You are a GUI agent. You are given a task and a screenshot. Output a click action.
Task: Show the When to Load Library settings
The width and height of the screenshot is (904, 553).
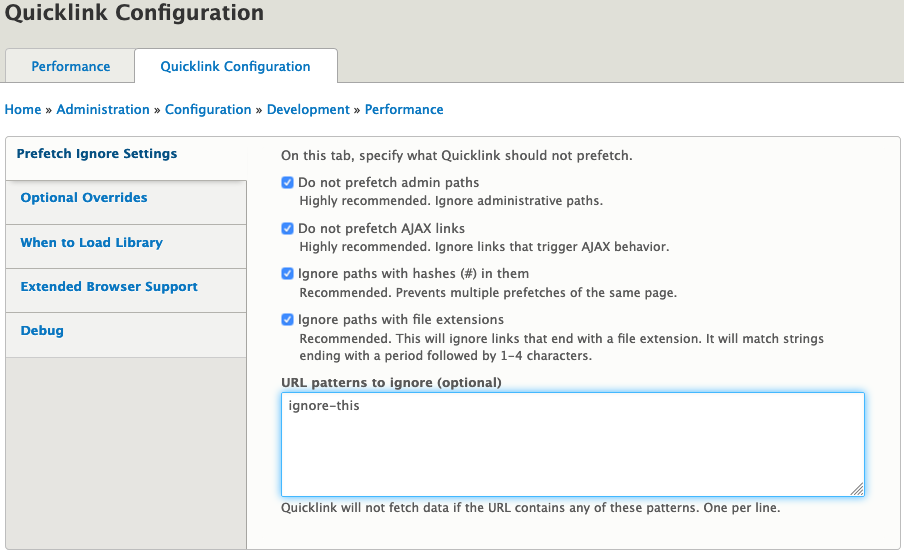[x=91, y=243]
